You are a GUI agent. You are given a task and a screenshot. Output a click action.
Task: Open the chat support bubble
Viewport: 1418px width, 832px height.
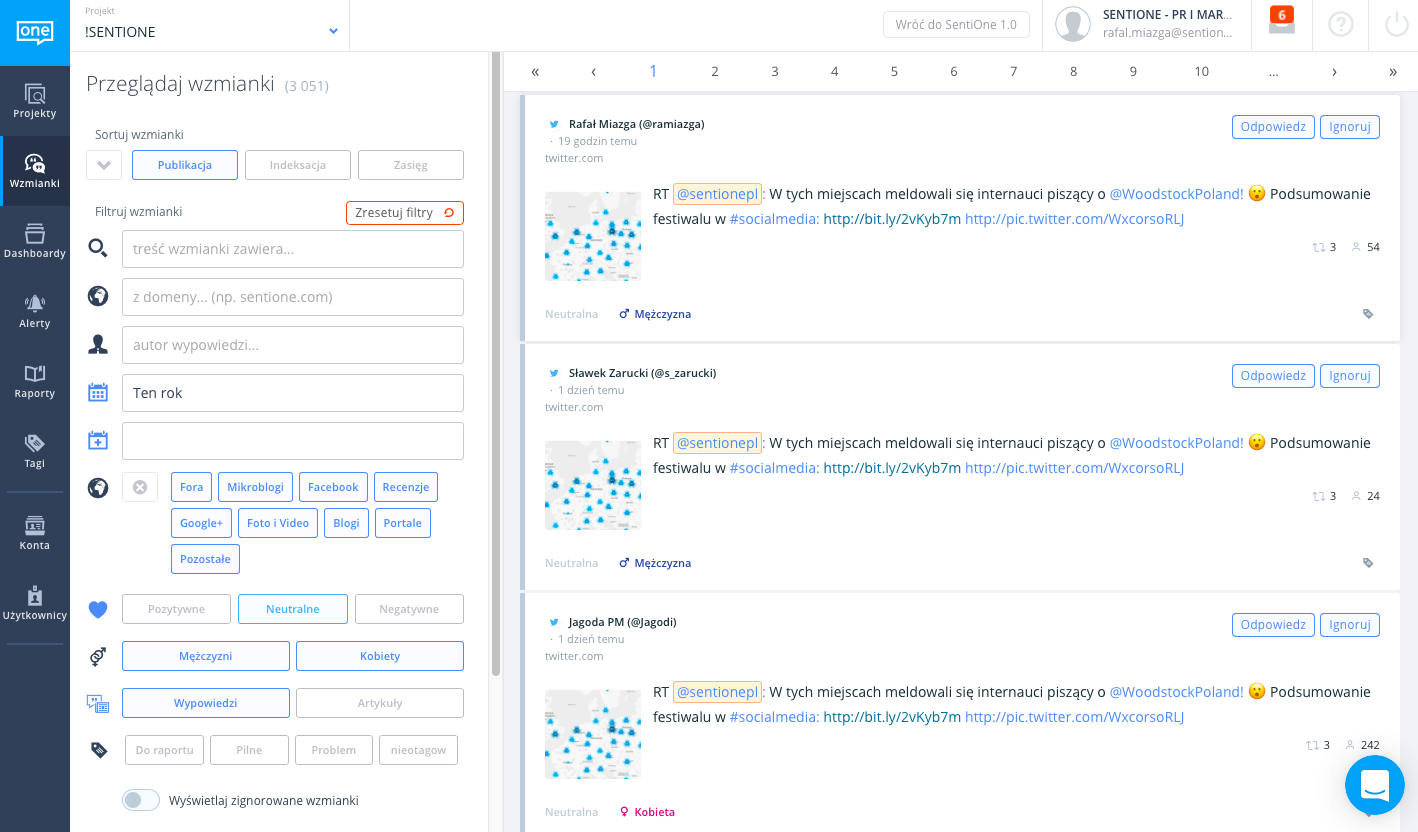point(1375,785)
